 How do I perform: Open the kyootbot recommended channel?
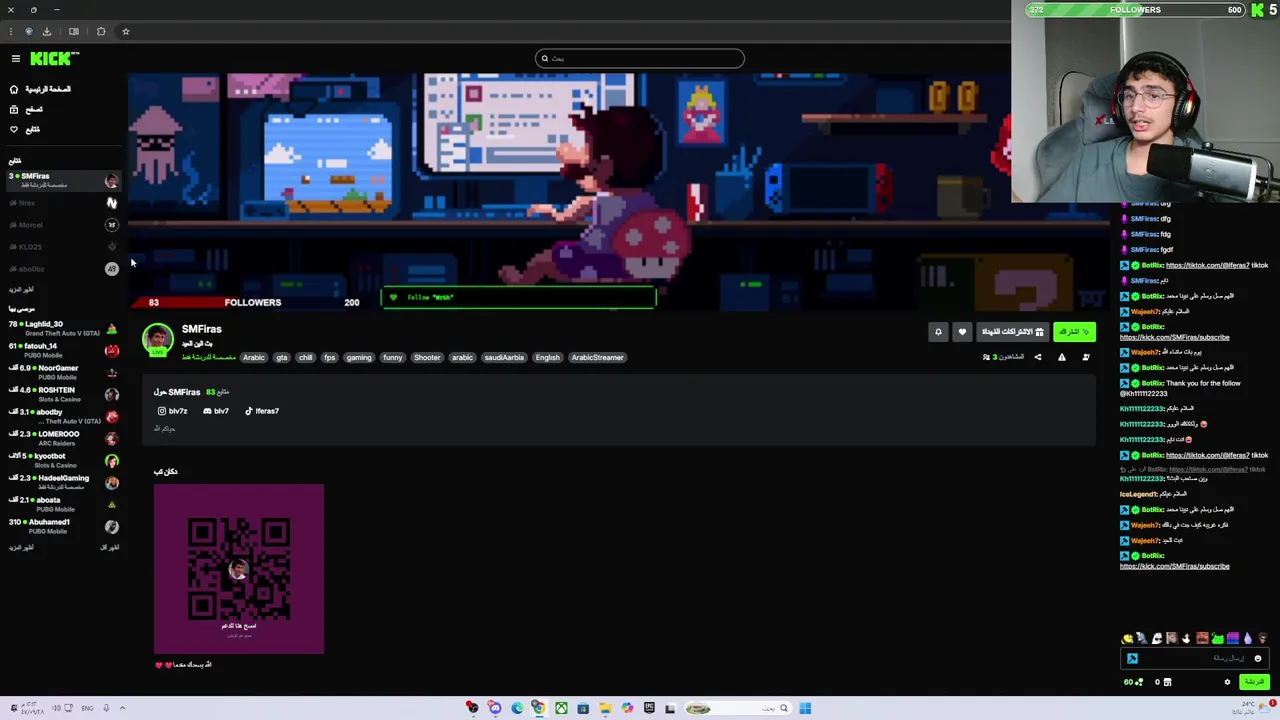[x=63, y=460]
